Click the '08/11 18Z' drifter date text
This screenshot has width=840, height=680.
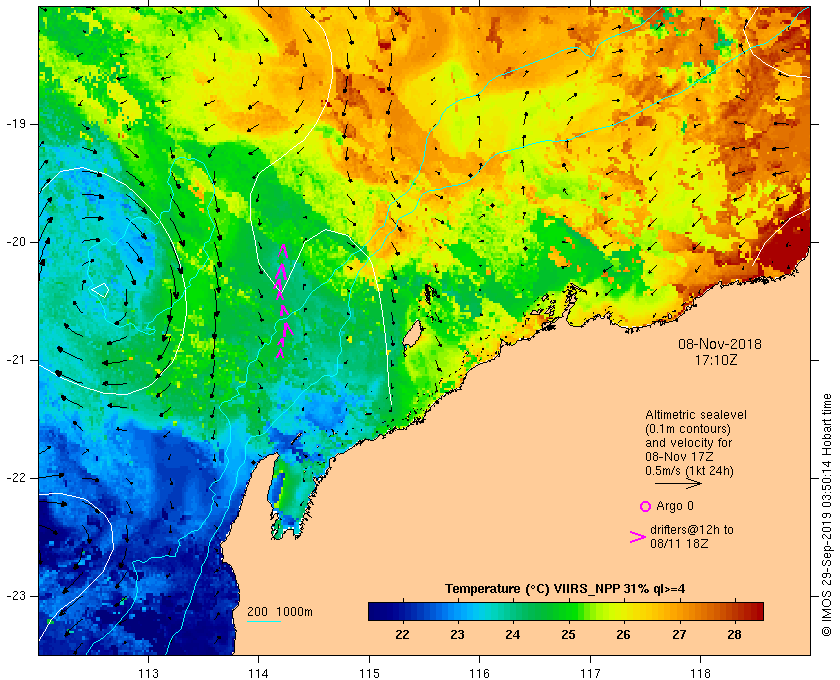679,544
